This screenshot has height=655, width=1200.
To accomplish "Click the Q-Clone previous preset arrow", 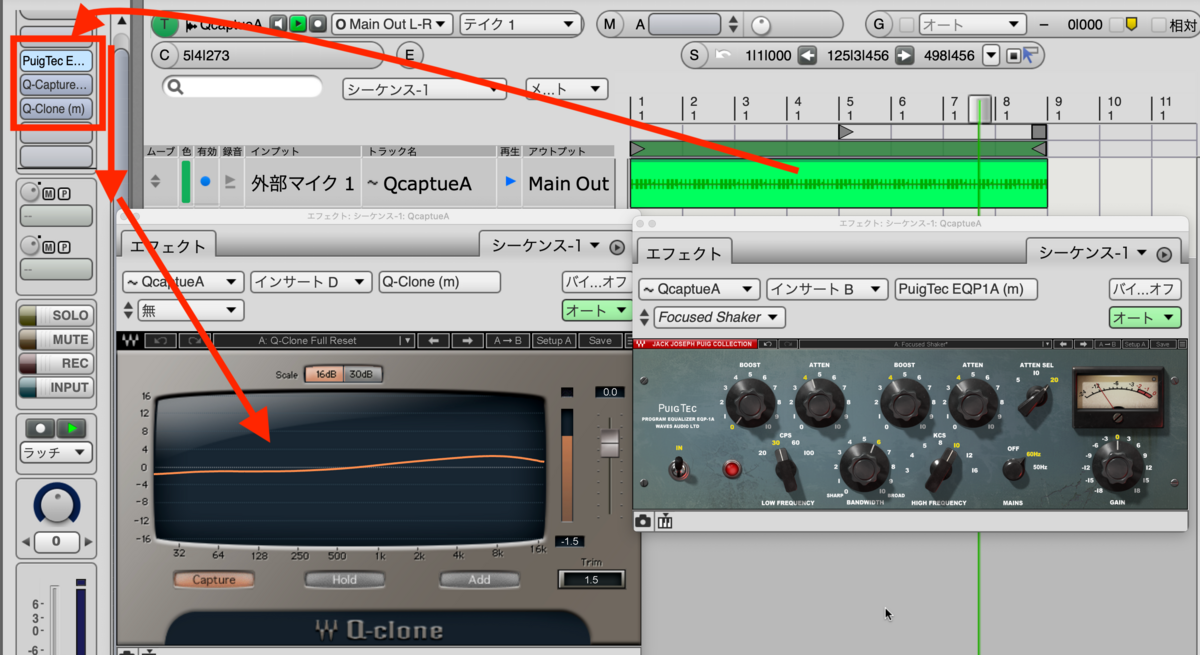I will [x=432, y=340].
